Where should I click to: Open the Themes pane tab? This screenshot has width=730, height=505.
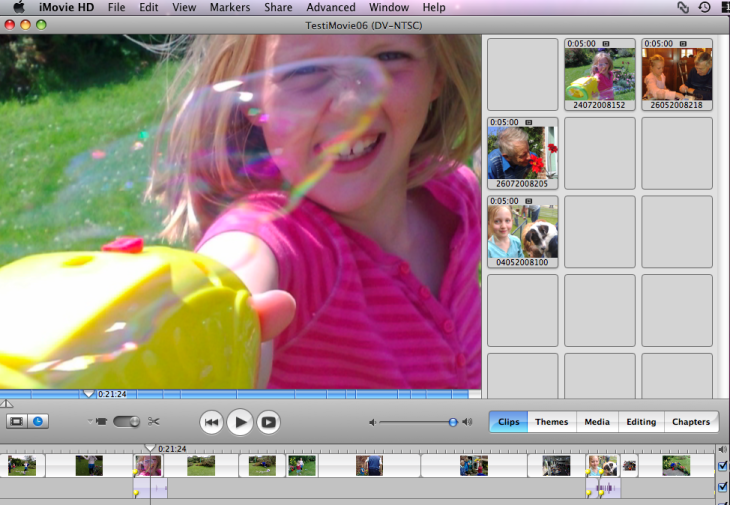click(x=552, y=422)
